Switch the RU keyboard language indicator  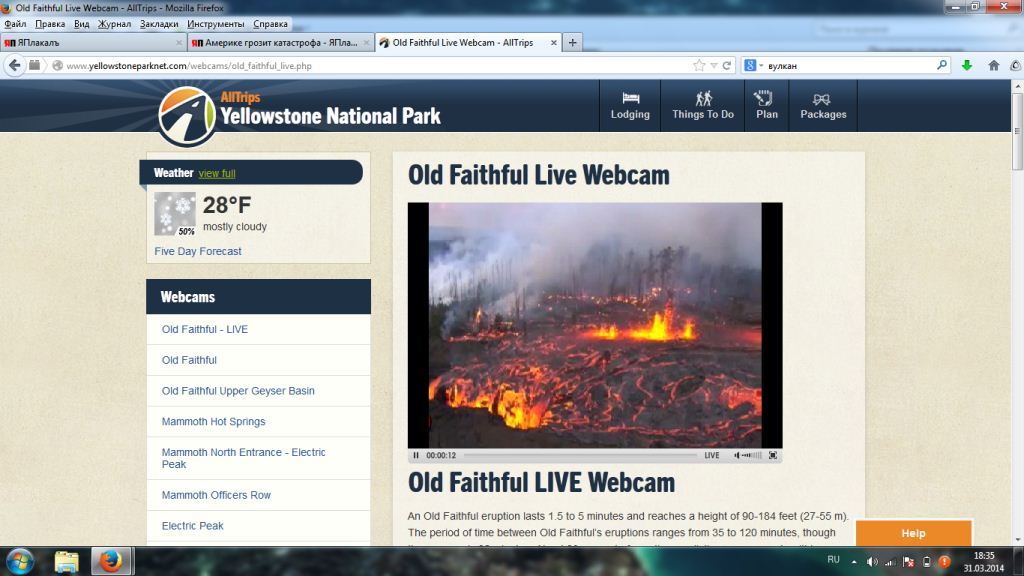click(x=833, y=560)
